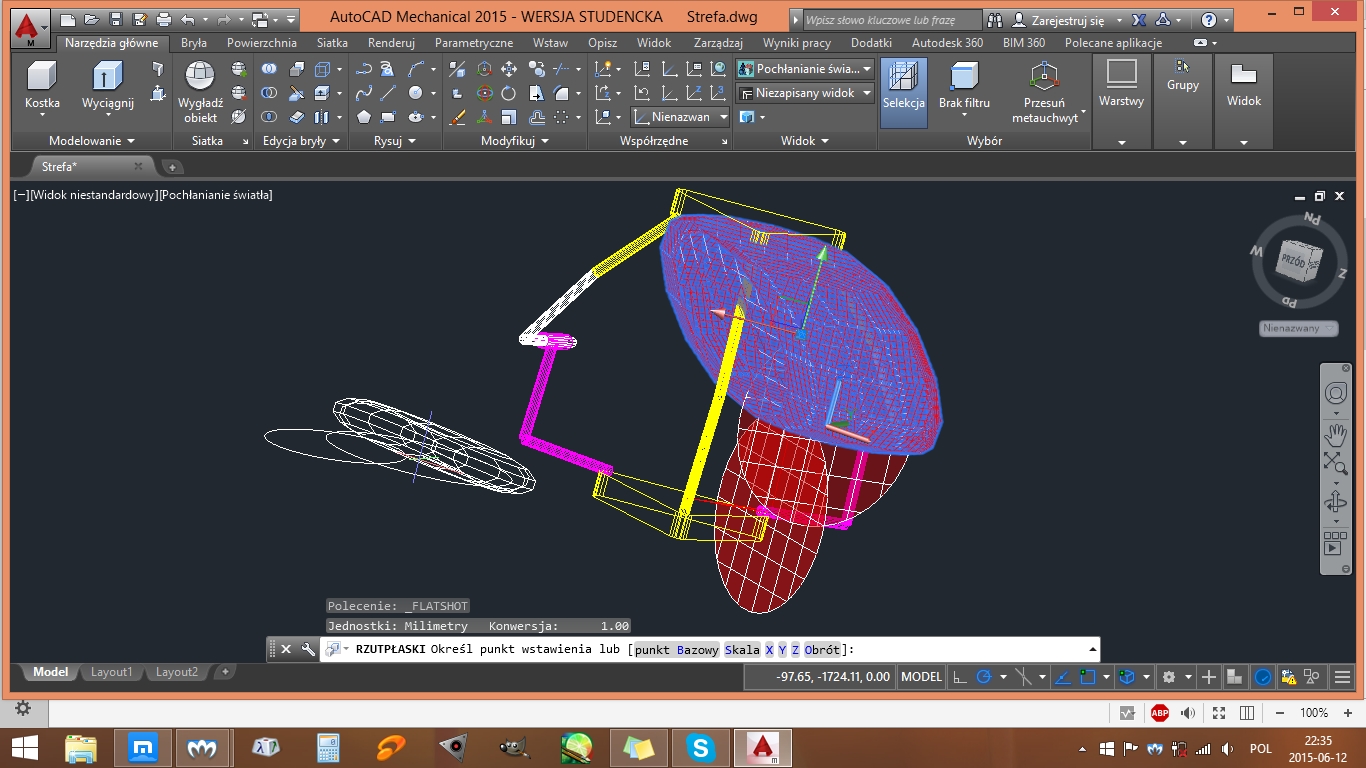
Task: Switch to the Layout1 tab
Action: tap(110, 671)
